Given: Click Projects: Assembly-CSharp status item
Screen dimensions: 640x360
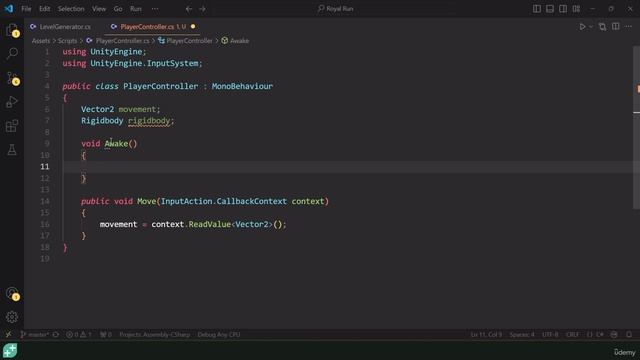Looking at the screenshot, I should (x=155, y=334).
